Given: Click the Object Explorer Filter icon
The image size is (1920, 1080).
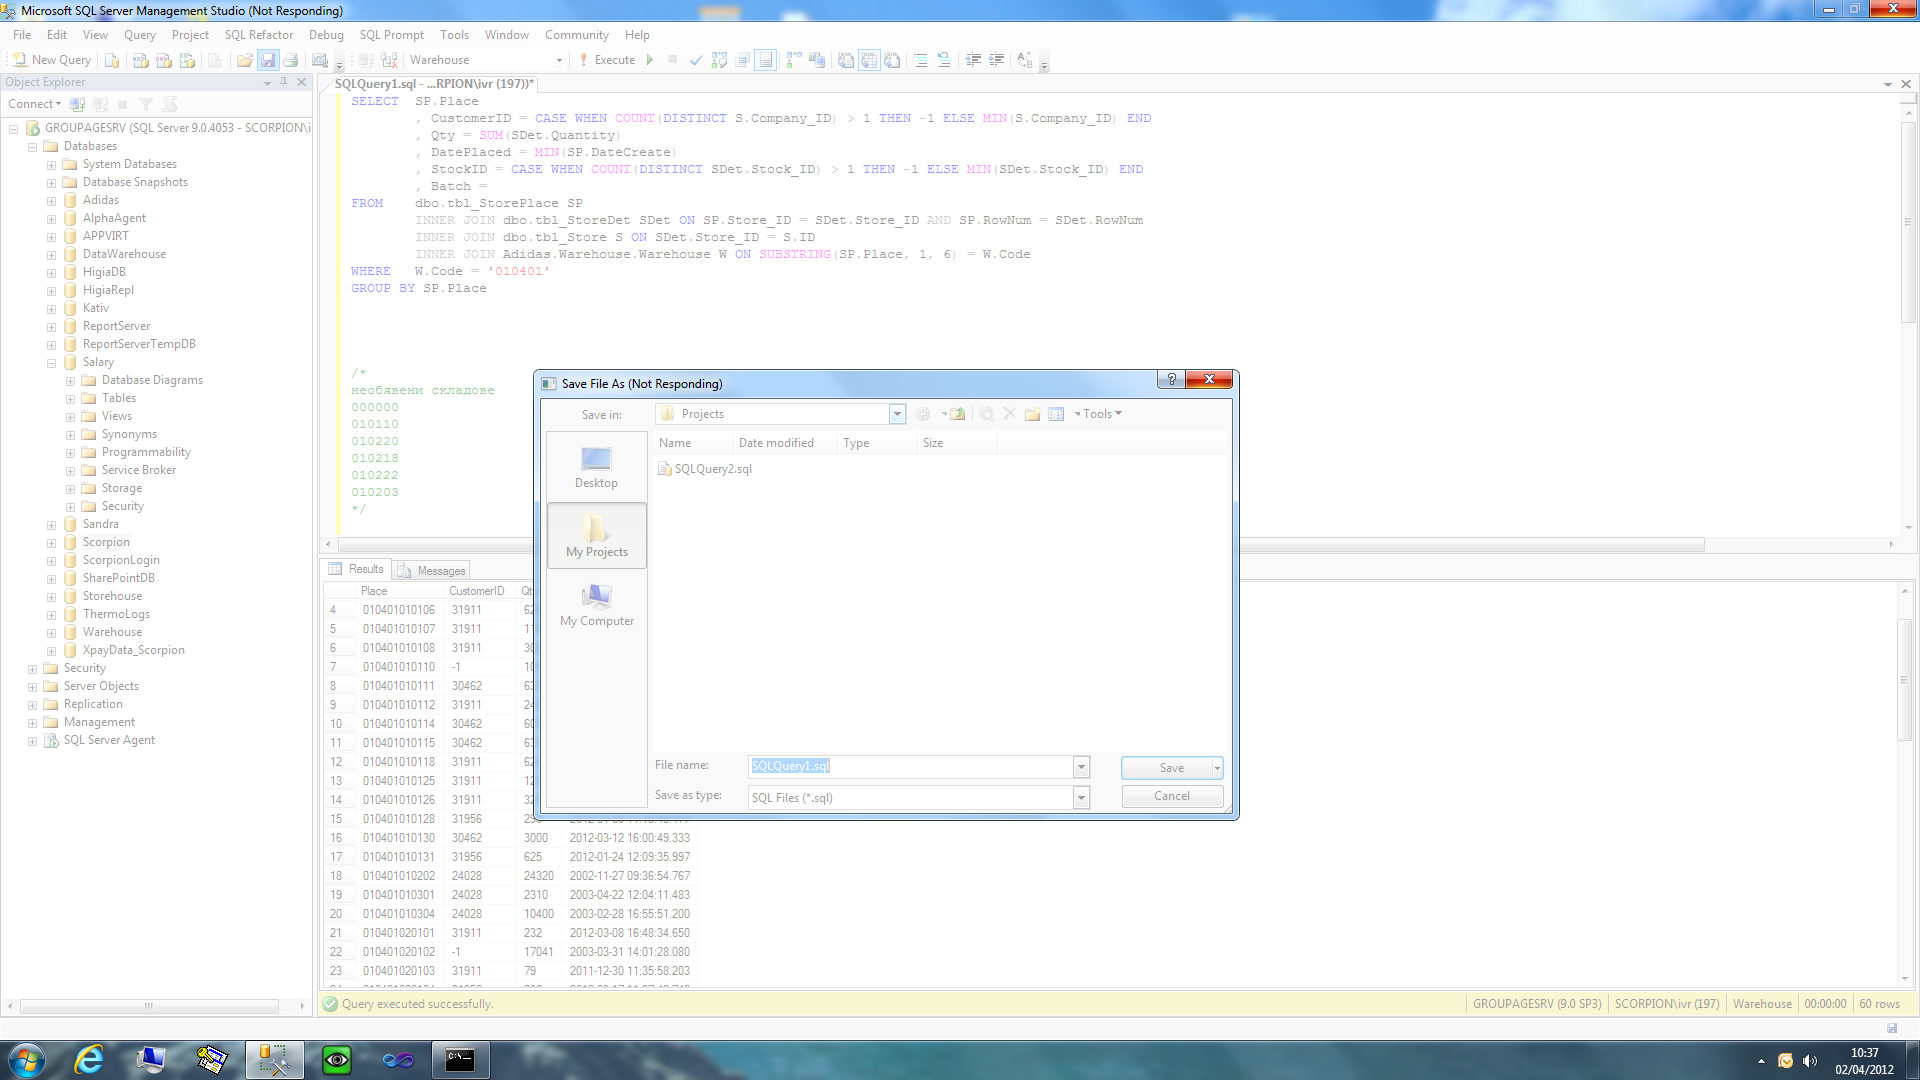Looking at the screenshot, I should point(146,104).
